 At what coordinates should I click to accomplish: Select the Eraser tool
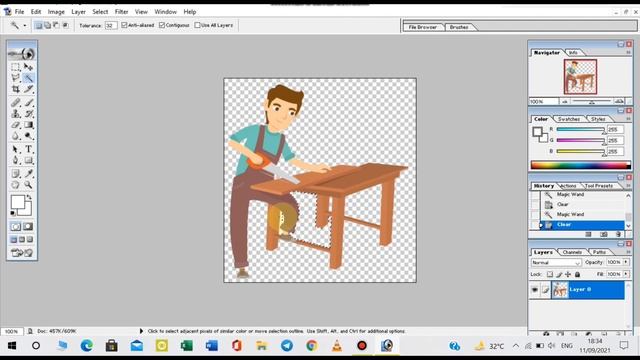pyautogui.click(x=16, y=125)
